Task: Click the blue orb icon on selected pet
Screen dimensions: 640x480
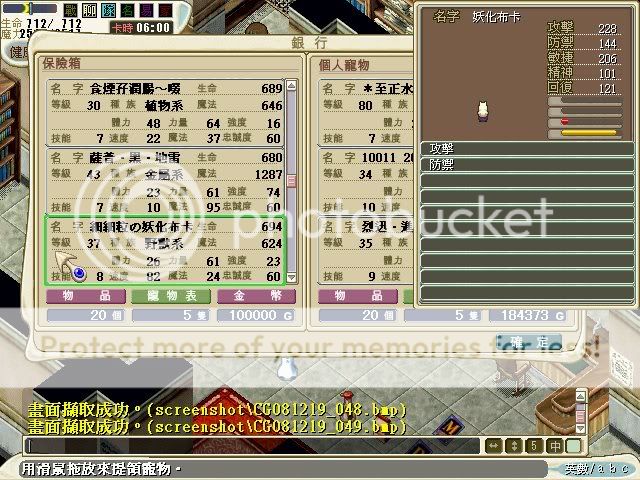Action: point(80,273)
